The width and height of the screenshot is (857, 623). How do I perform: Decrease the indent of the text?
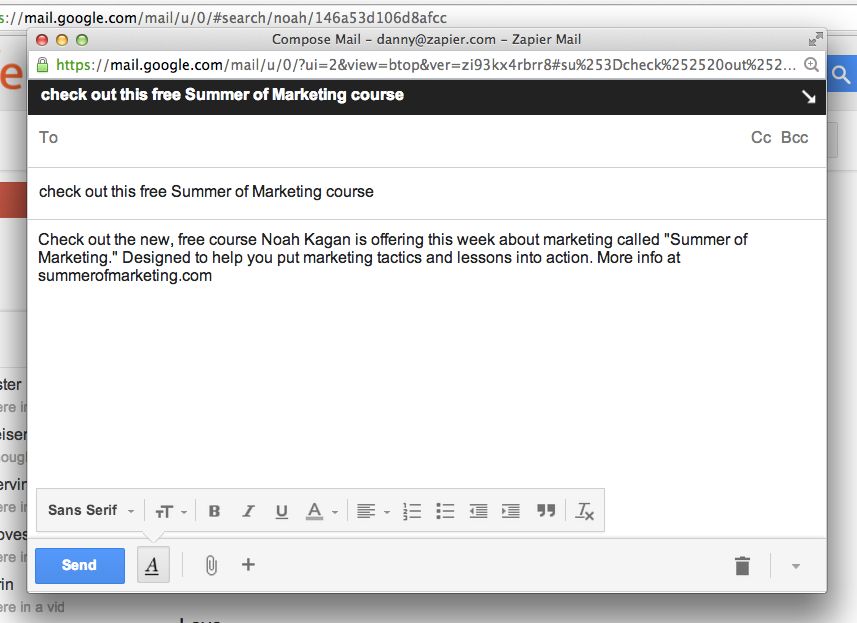pos(478,511)
